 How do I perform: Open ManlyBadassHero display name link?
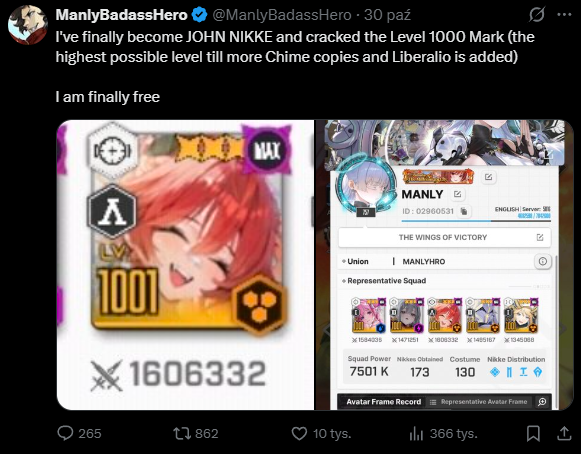pos(121,15)
